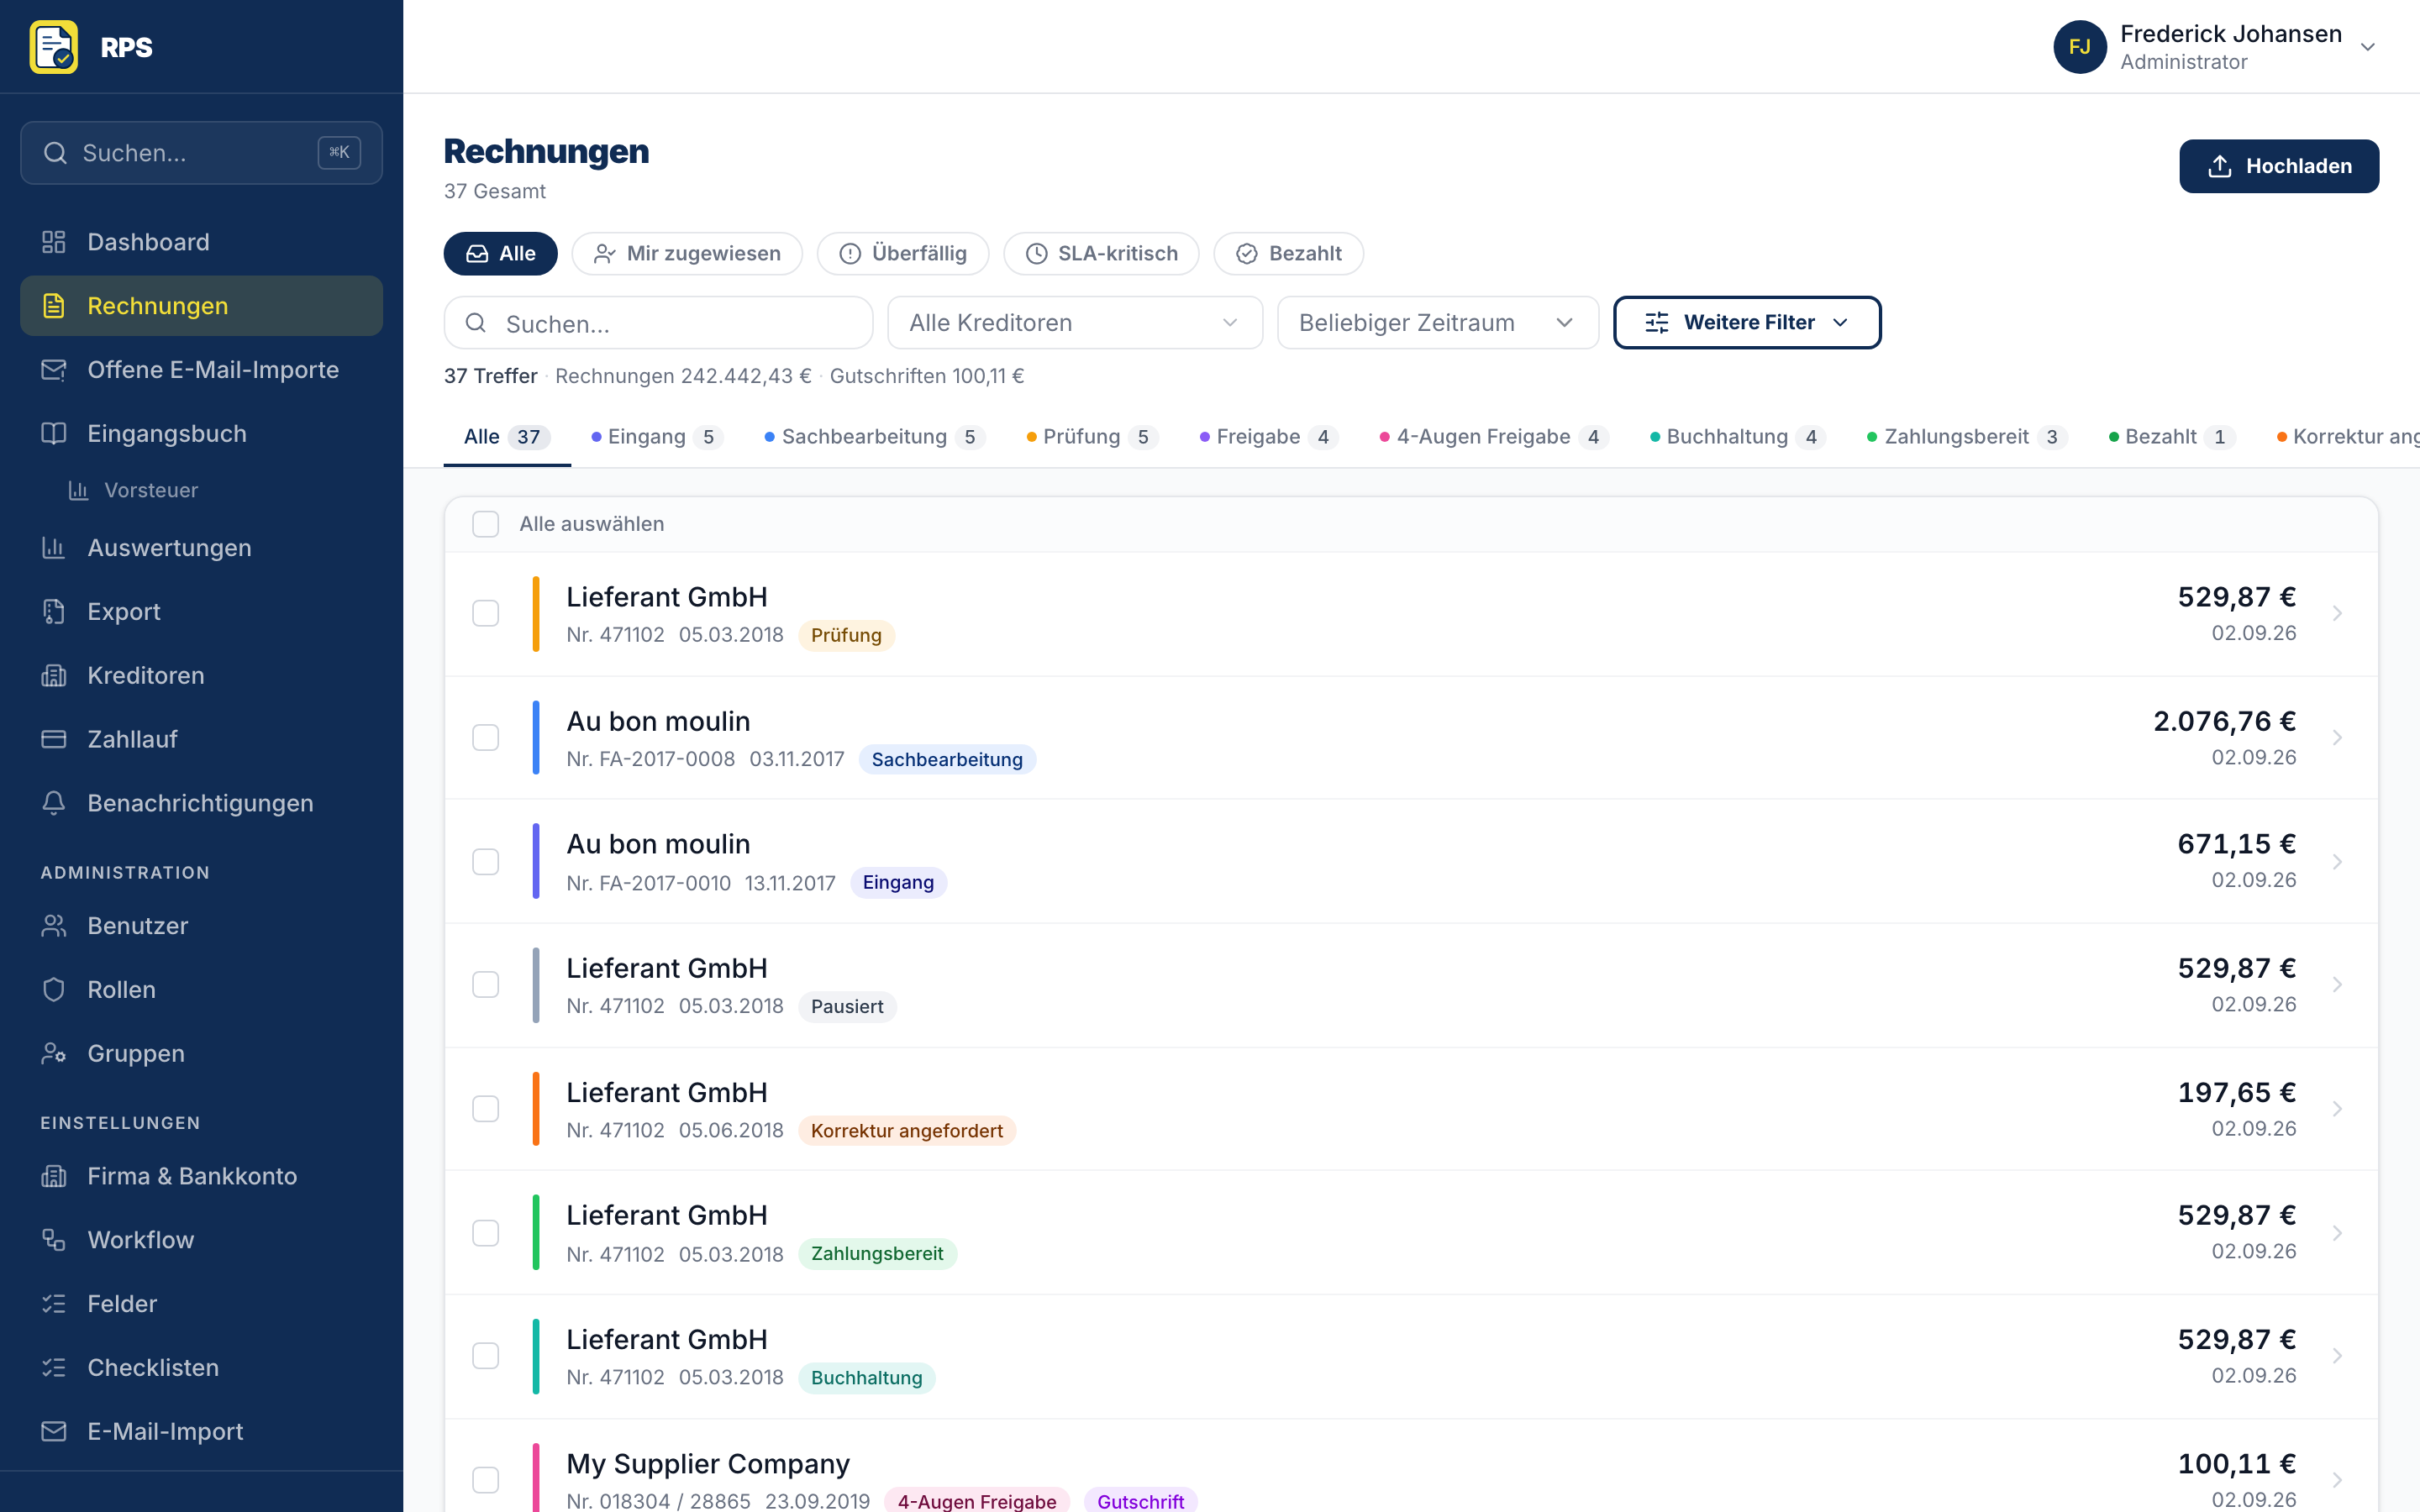This screenshot has width=2420, height=1512.
Task: Open the Benachrichtigungen bell icon
Action: pyautogui.click(x=54, y=803)
